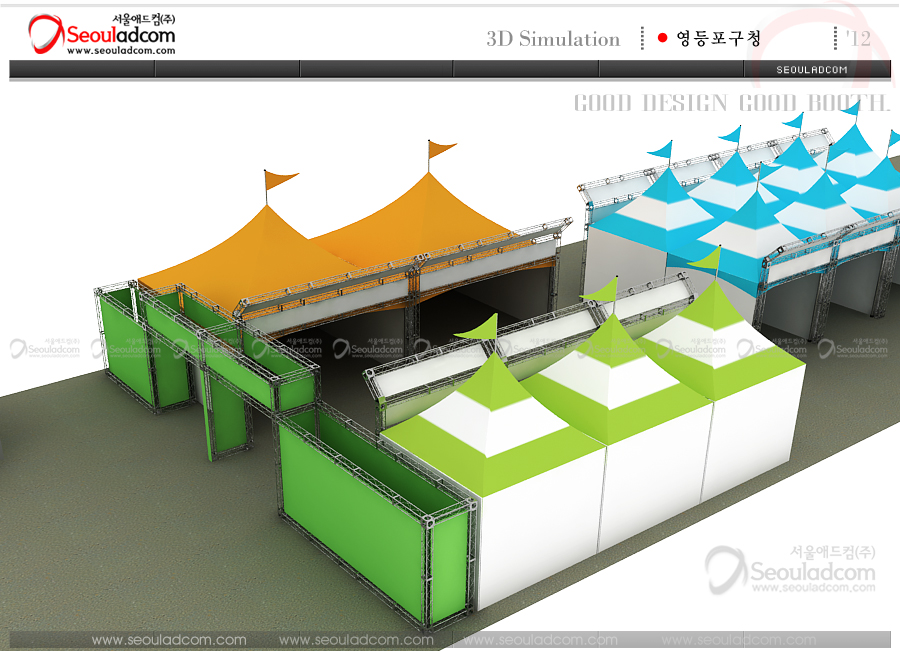Click the 영등포구청 title text
This screenshot has width=900, height=651.
pos(719,39)
